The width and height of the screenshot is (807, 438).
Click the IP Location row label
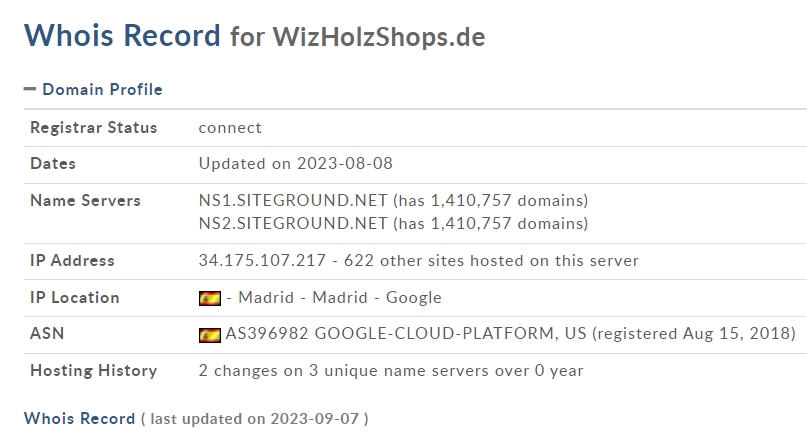click(75, 297)
